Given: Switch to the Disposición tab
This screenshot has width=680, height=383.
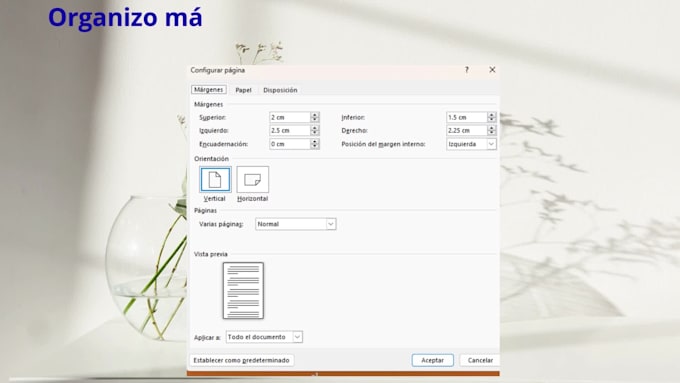Looking at the screenshot, I should pos(280,90).
